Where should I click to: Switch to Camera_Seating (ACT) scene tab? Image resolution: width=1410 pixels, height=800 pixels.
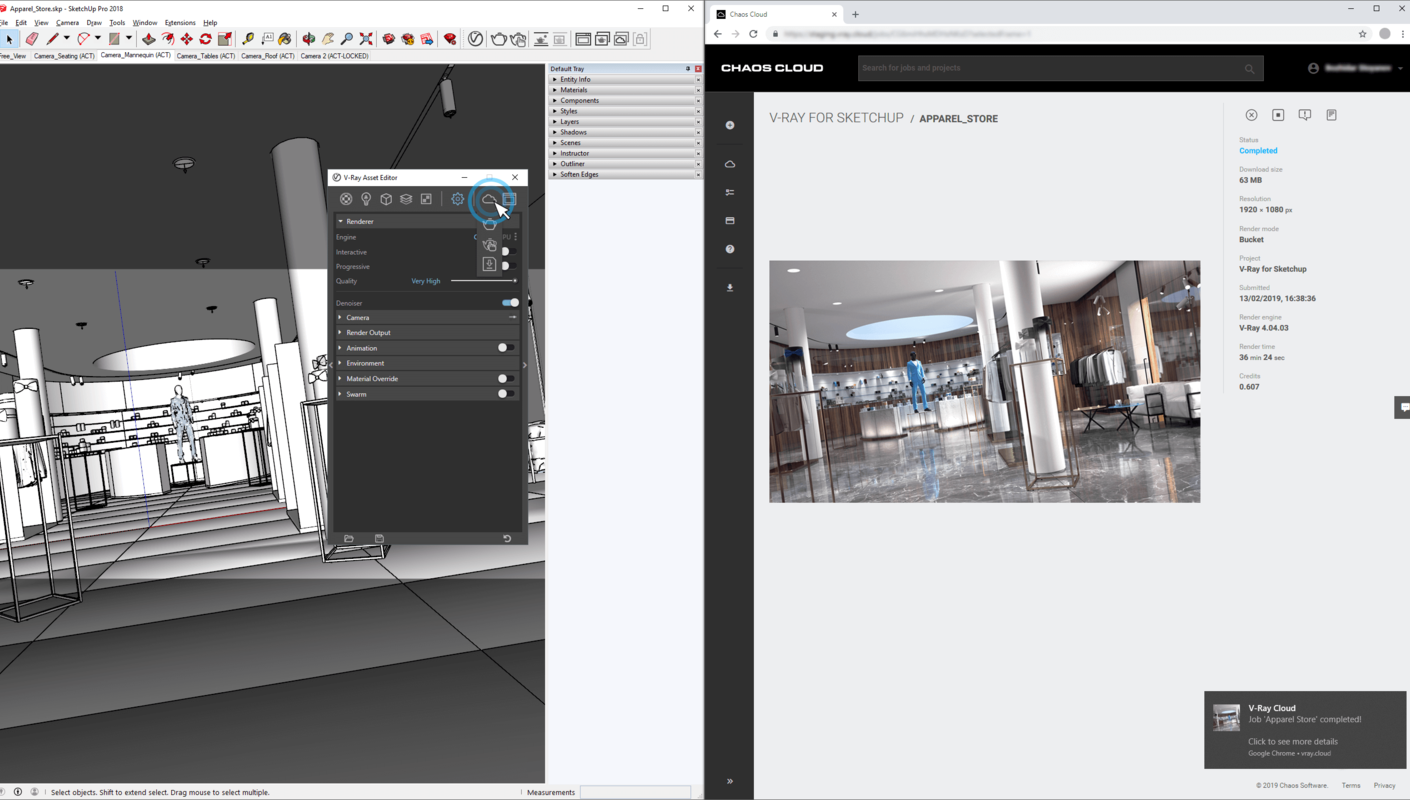64,56
